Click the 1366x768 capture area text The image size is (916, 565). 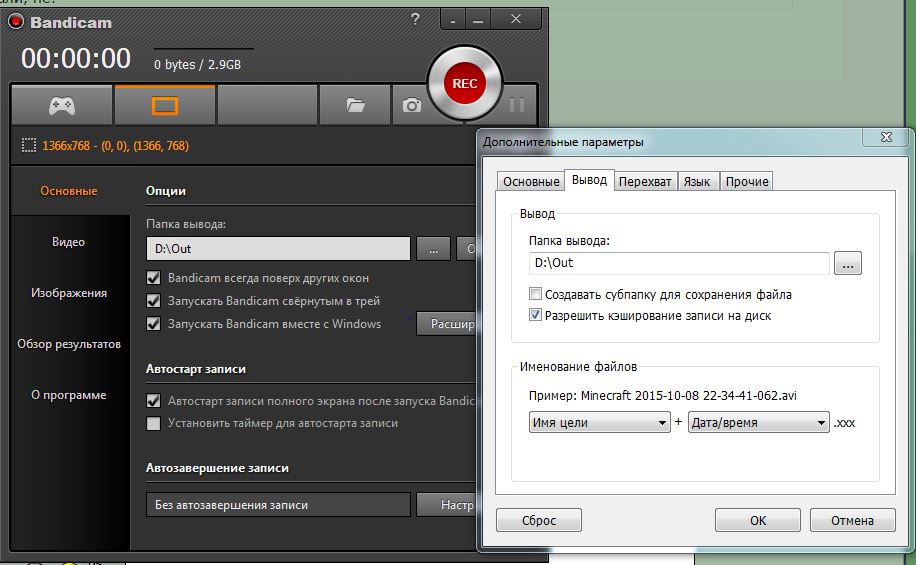[115, 145]
